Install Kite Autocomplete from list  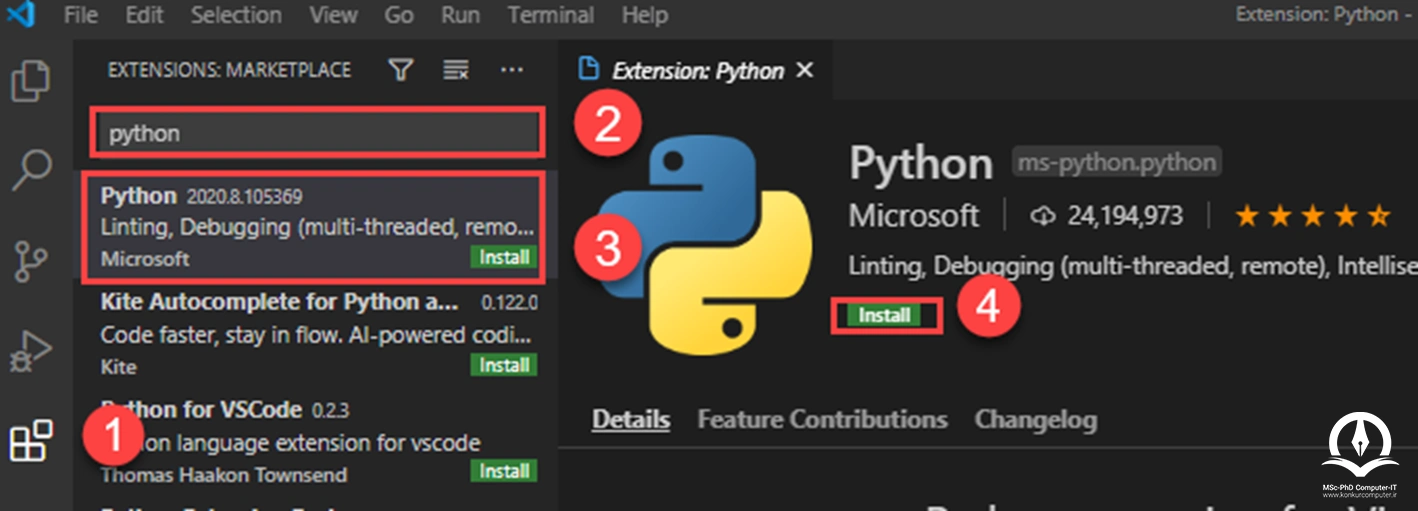pyautogui.click(x=504, y=365)
